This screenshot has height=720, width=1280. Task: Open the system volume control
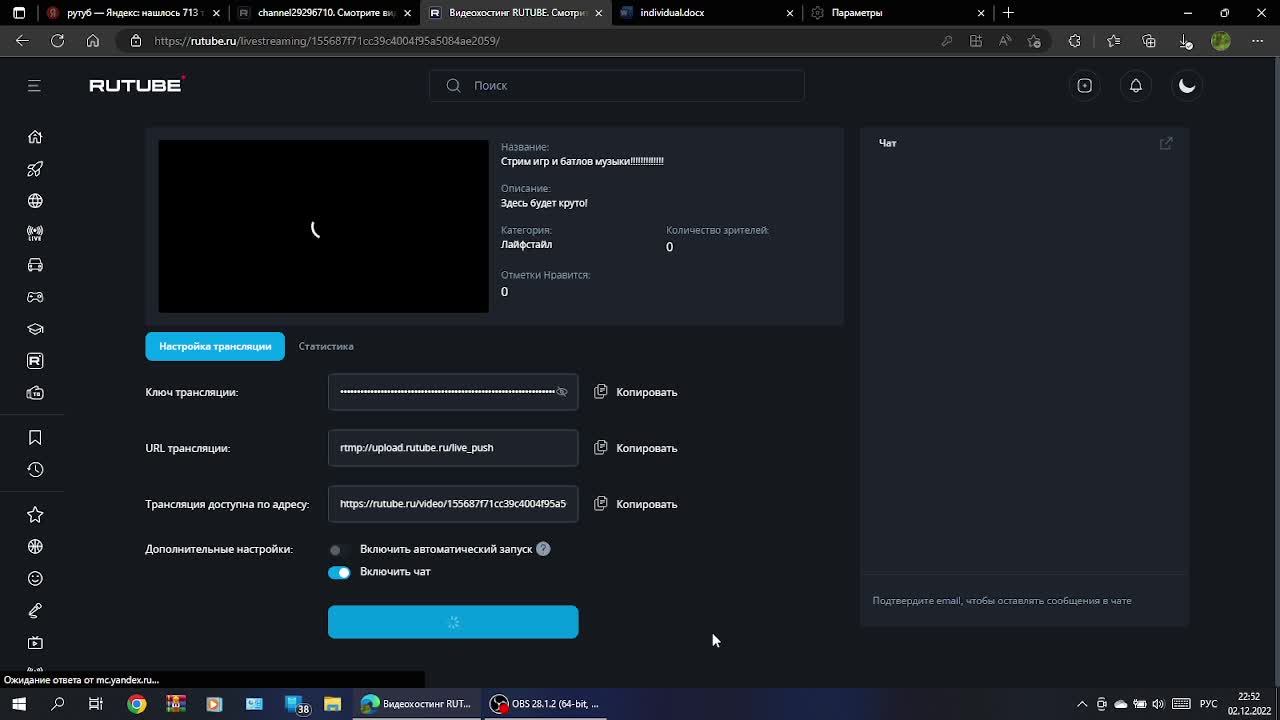pyautogui.click(x=1158, y=704)
